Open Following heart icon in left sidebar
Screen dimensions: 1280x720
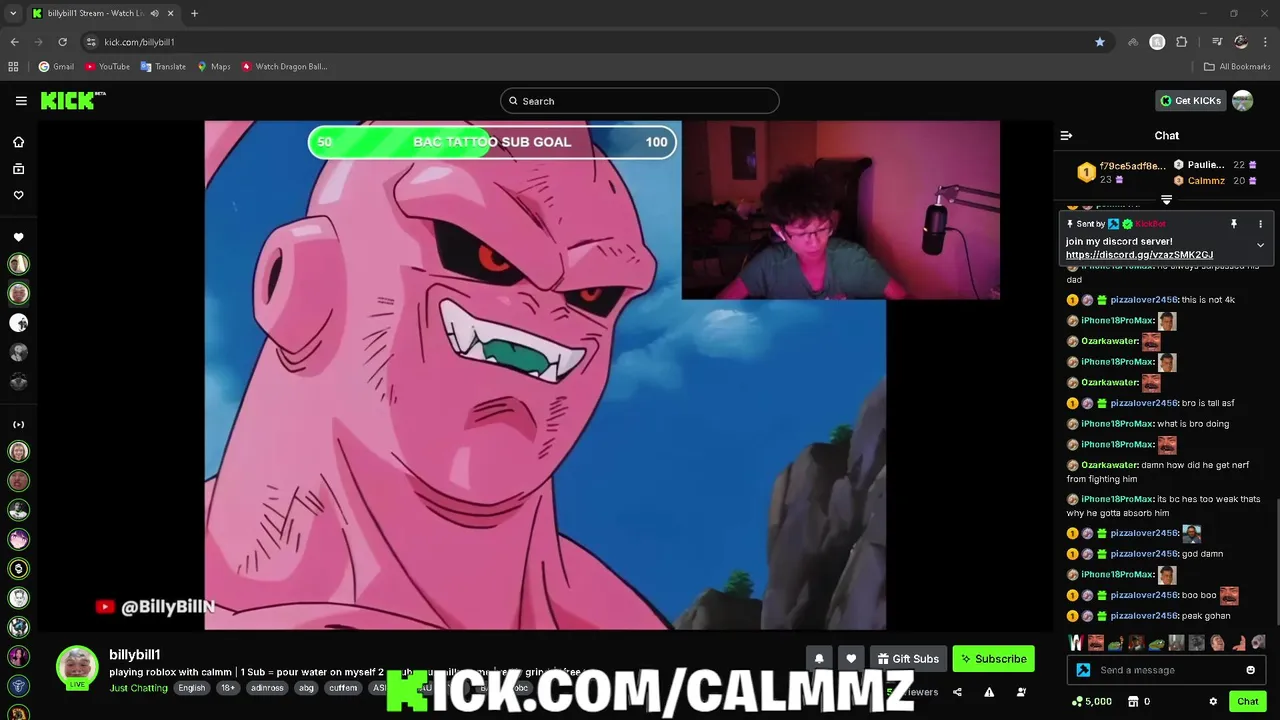[18, 195]
